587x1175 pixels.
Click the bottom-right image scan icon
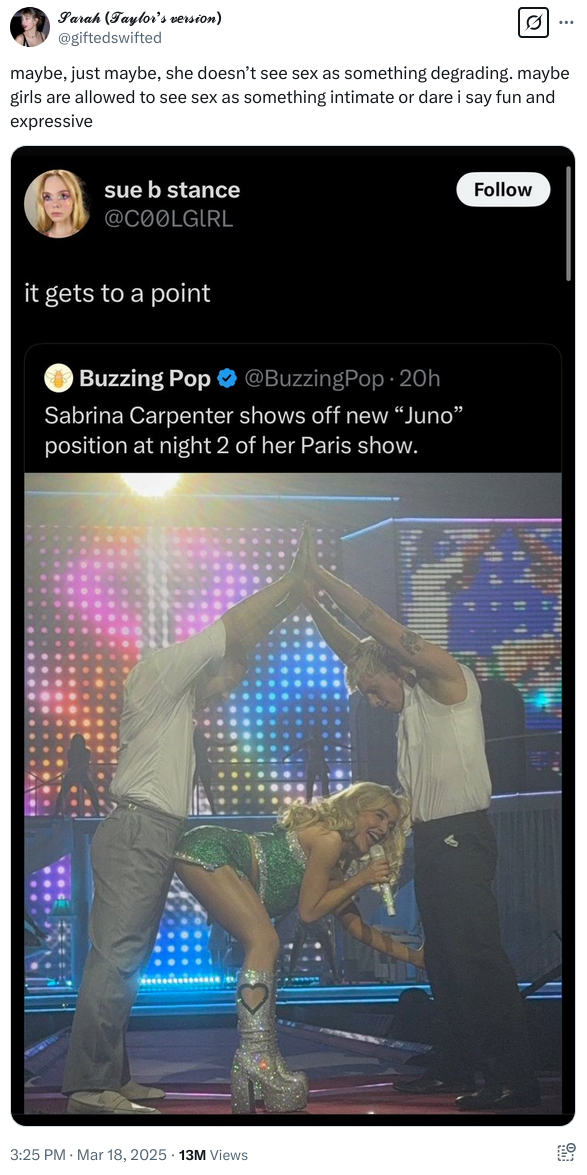pos(566,1153)
